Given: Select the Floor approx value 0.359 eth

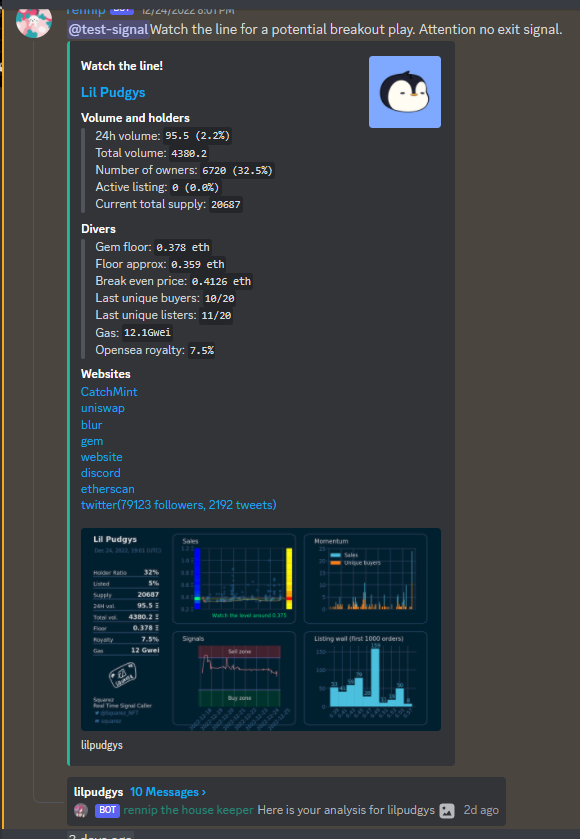Looking at the screenshot, I should click(198, 264).
